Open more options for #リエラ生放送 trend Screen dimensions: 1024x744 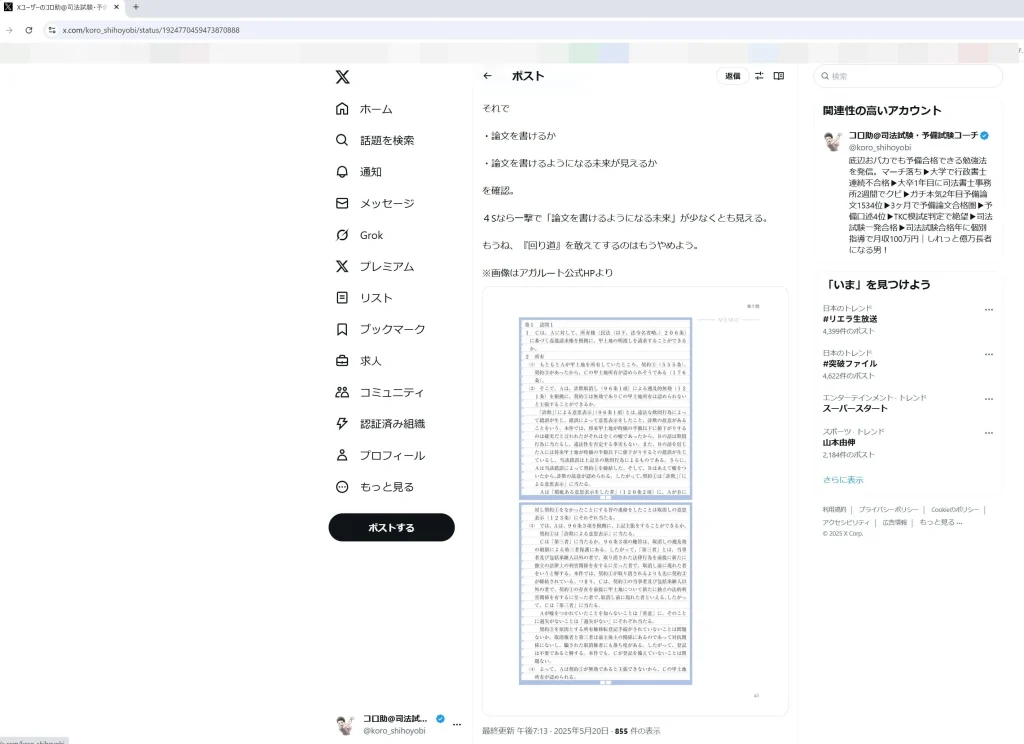[x=988, y=310]
